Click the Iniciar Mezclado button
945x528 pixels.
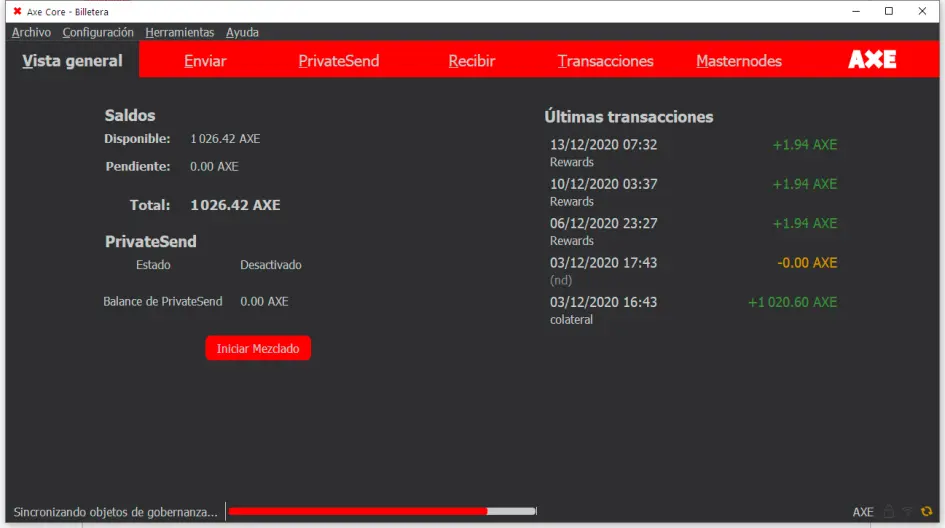258,348
